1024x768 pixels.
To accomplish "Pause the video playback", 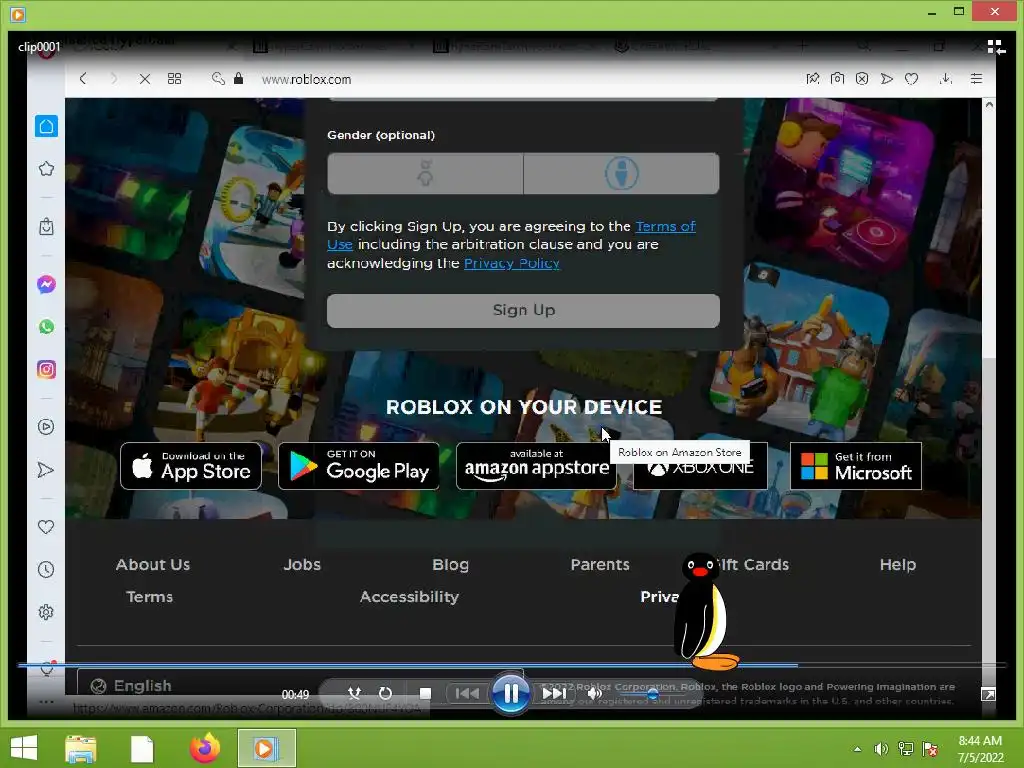I will [510, 693].
